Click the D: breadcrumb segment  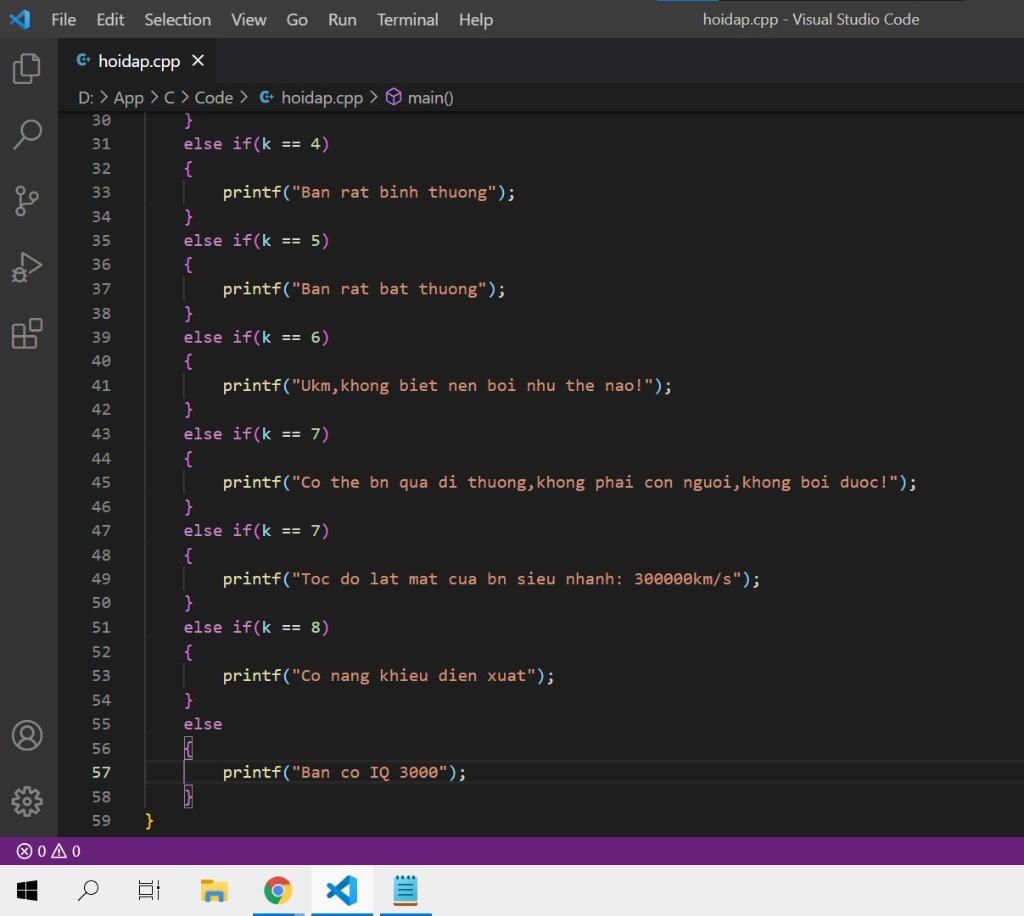pos(86,97)
